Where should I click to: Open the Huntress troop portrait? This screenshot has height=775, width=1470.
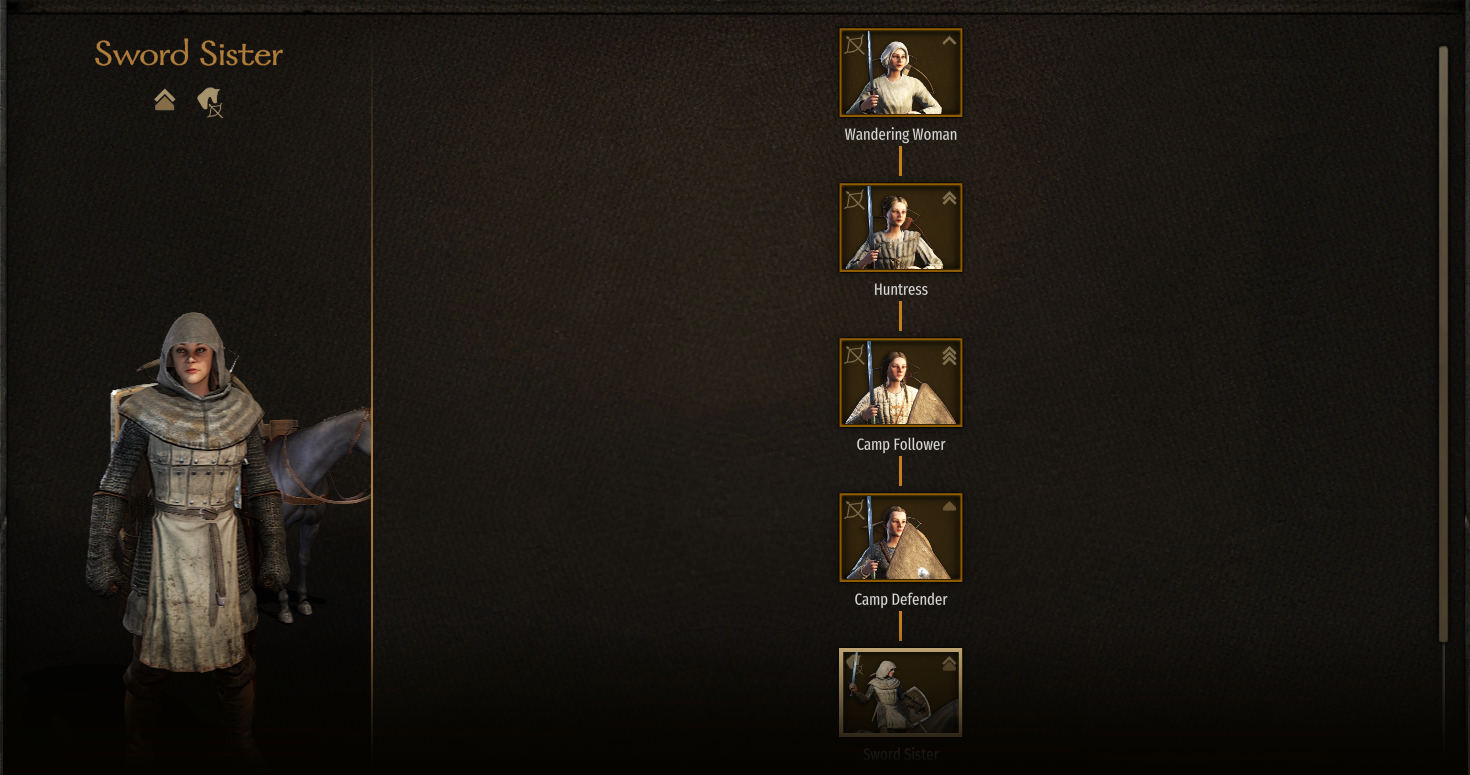click(901, 228)
